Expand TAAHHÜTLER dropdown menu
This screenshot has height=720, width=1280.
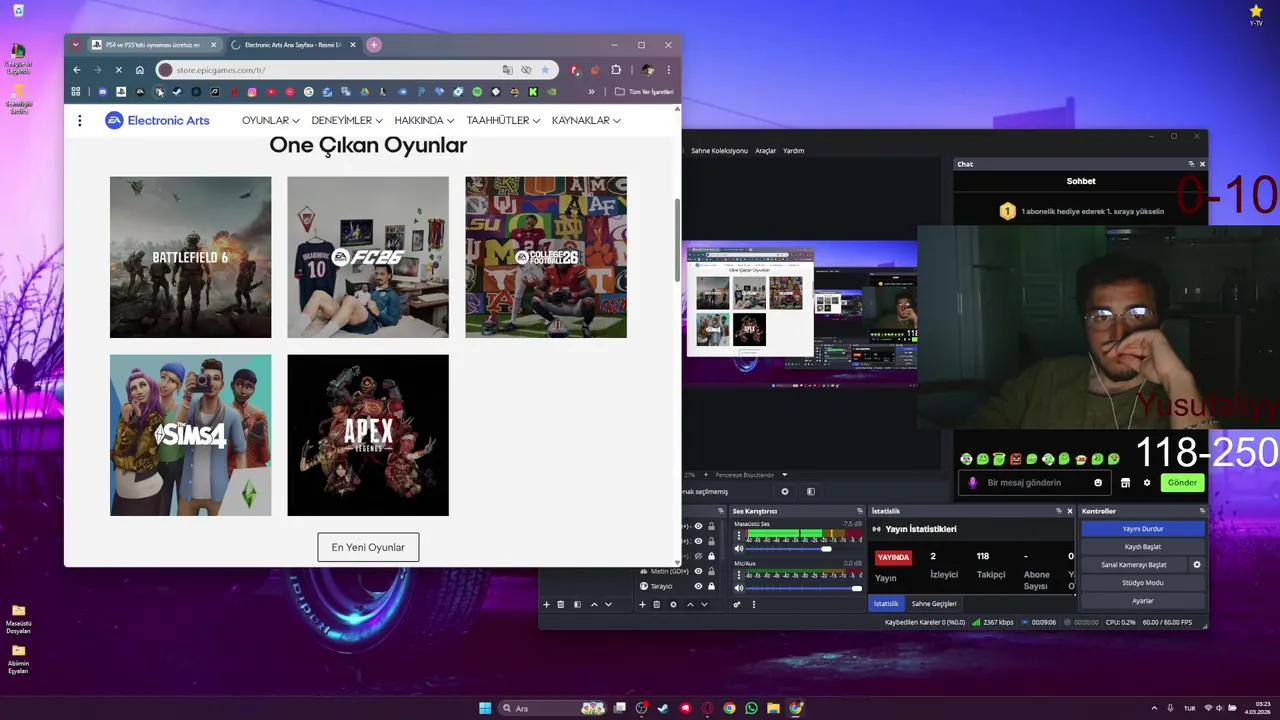(503, 120)
